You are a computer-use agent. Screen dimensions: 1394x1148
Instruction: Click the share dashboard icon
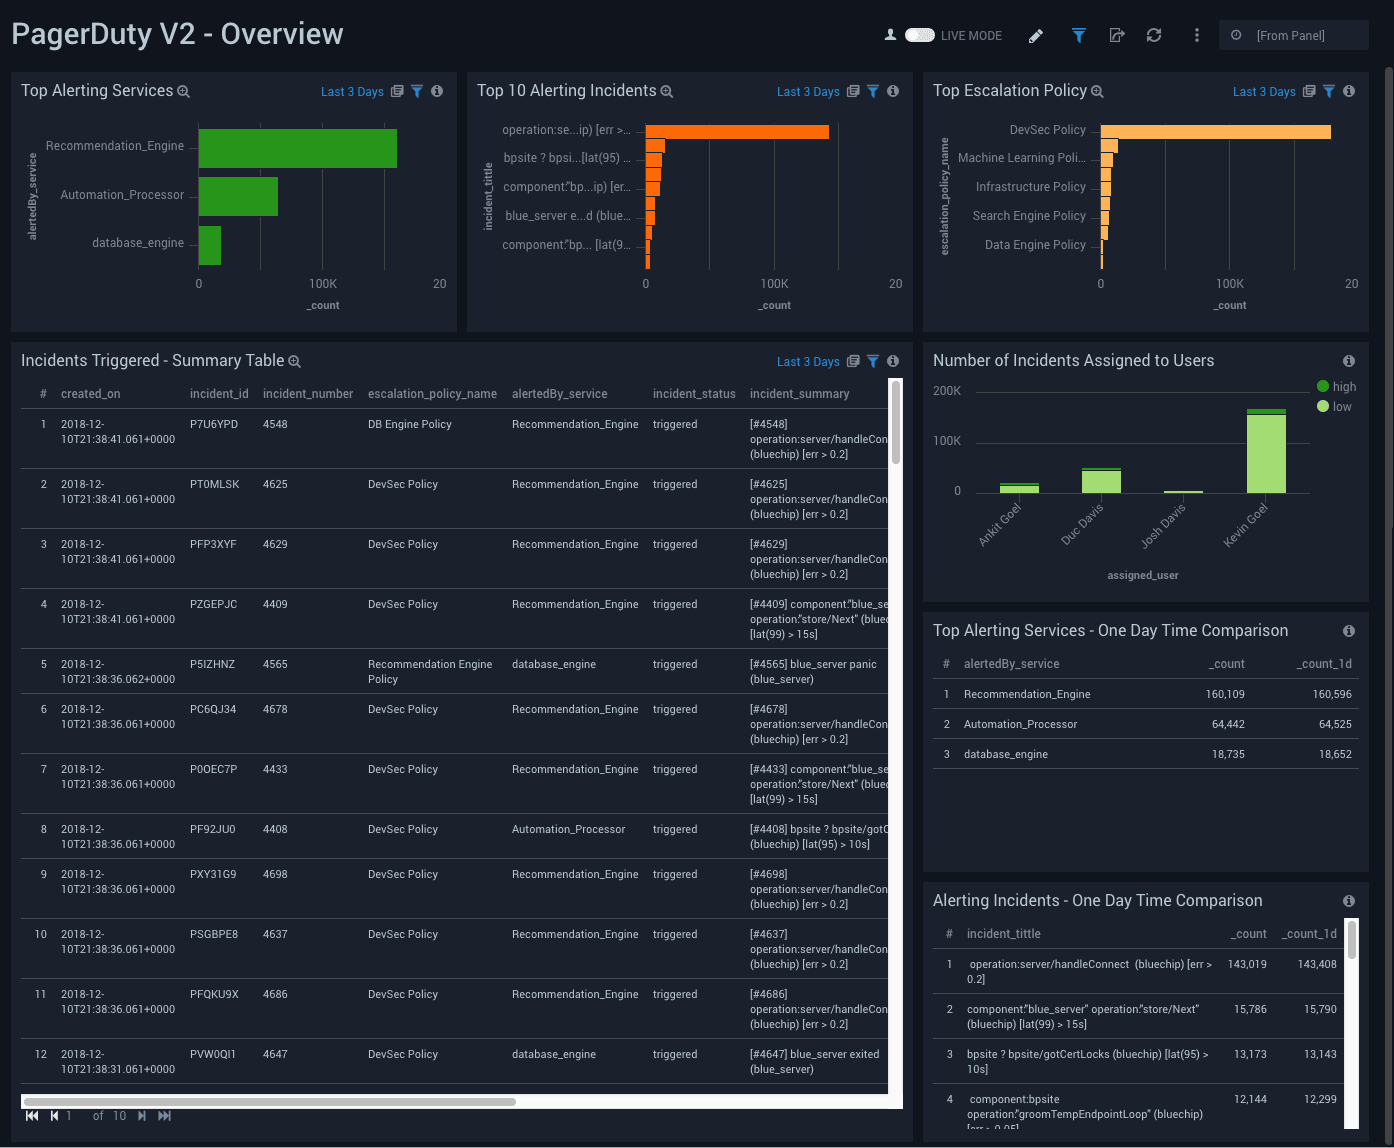click(x=1117, y=35)
